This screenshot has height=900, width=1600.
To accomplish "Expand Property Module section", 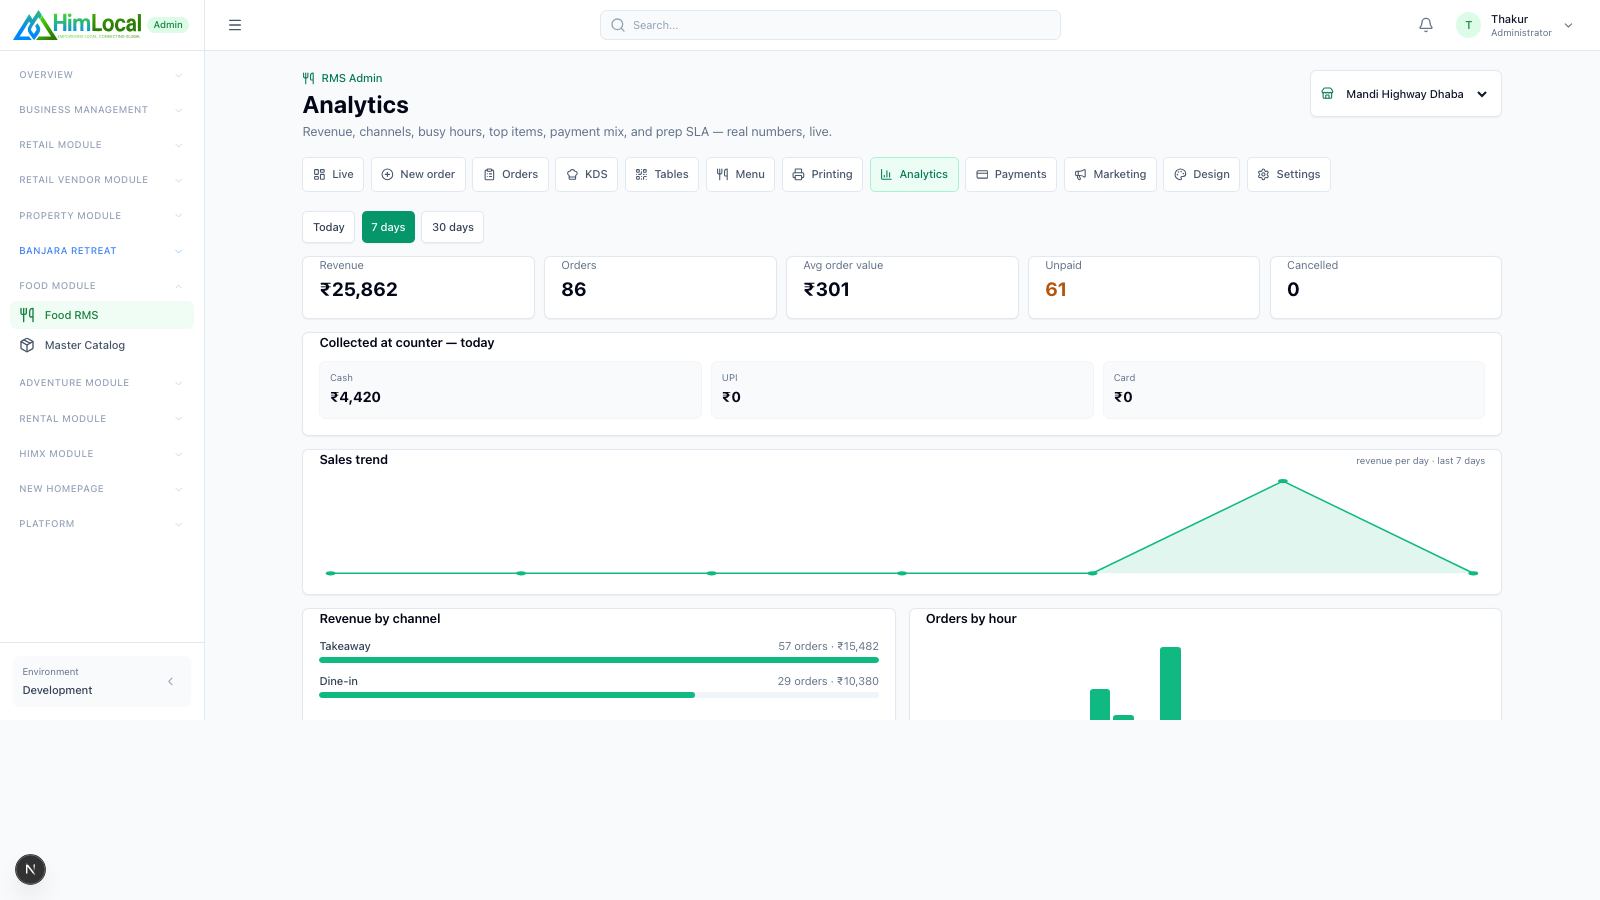I will tap(101, 216).
